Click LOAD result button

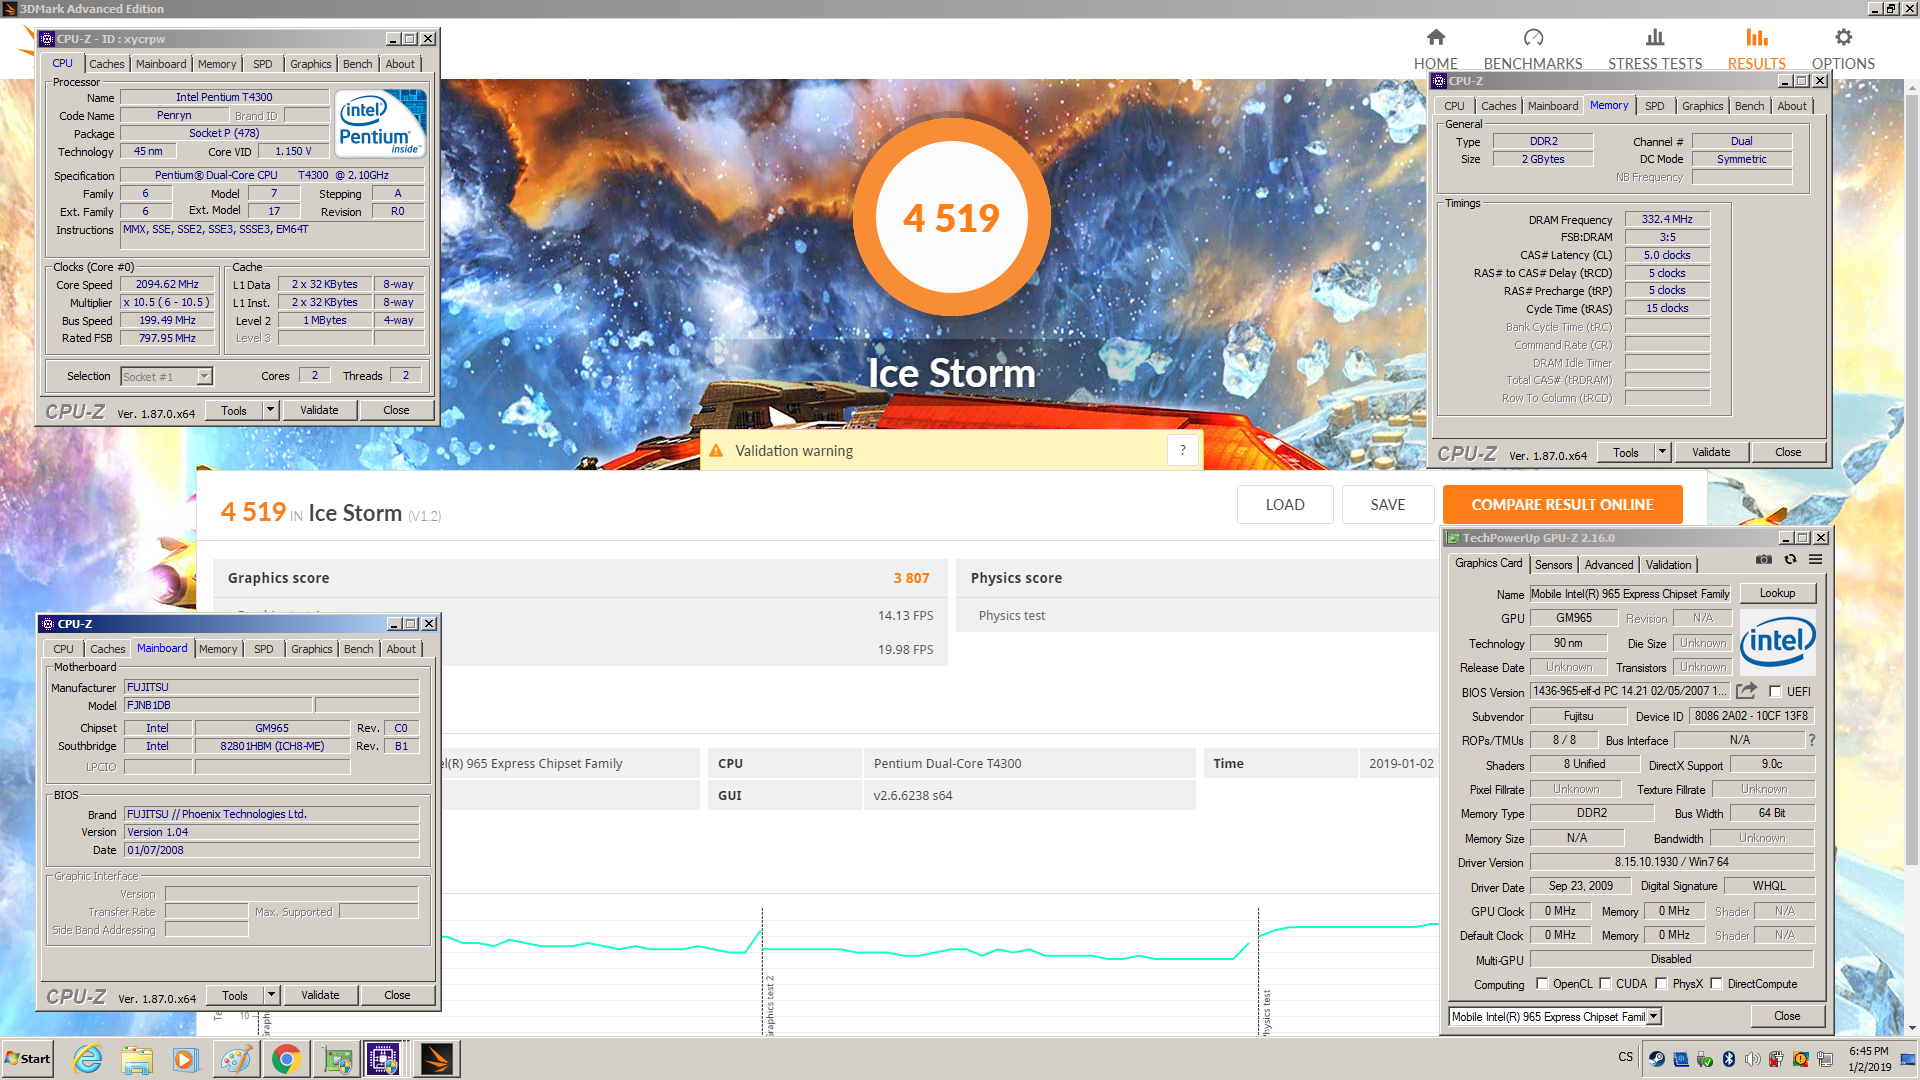tap(1285, 504)
